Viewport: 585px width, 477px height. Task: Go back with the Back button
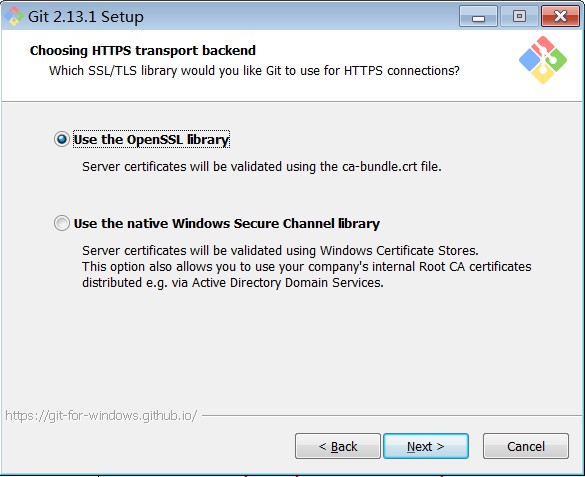[x=338, y=446]
